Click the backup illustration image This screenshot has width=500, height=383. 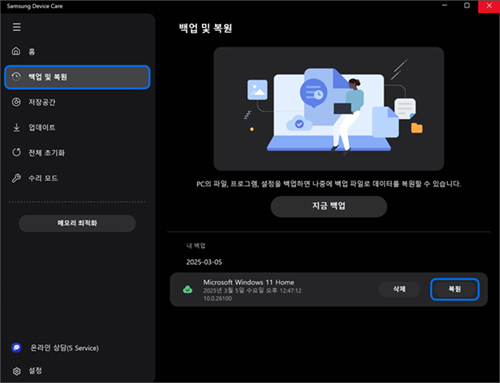[329, 109]
